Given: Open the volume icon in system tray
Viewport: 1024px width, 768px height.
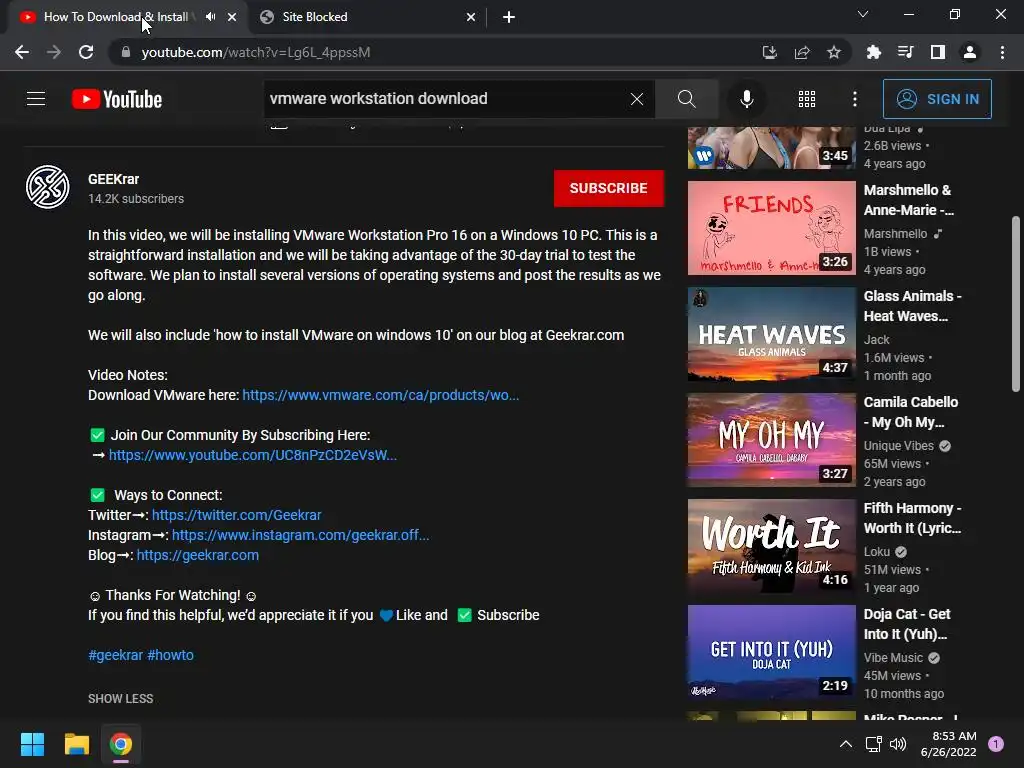Looking at the screenshot, I should [898, 744].
